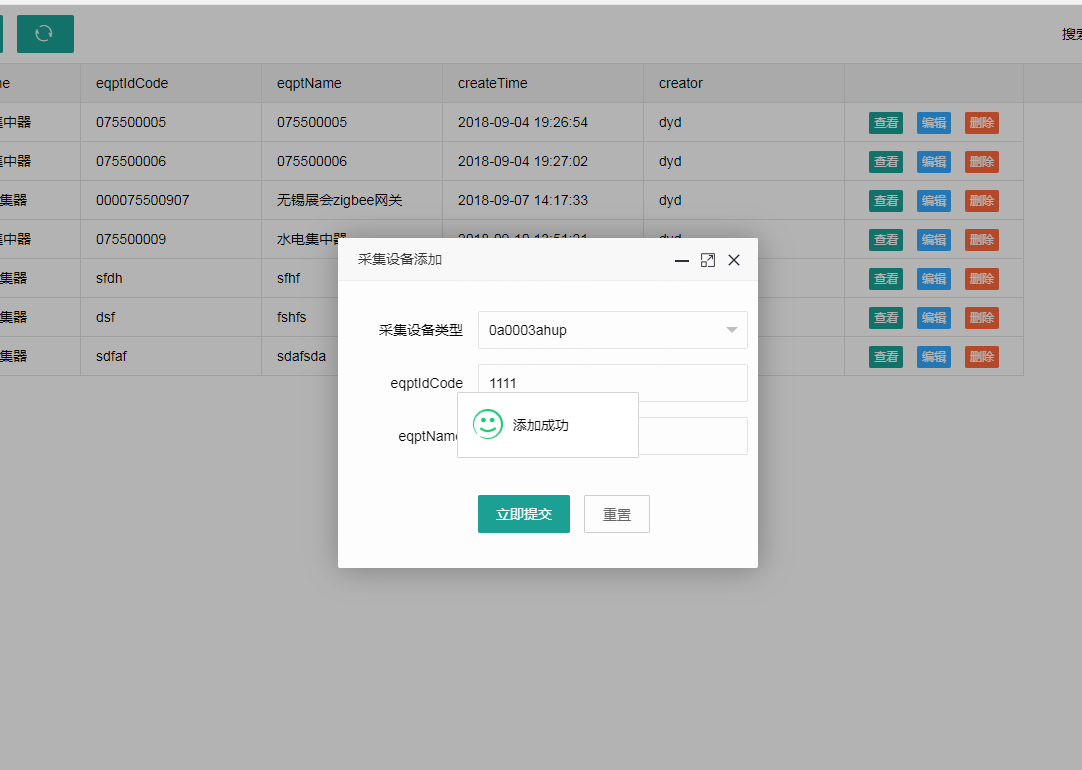The width and height of the screenshot is (1082, 770).
Task: Delete row sdfaf with 删除
Action: [981, 357]
